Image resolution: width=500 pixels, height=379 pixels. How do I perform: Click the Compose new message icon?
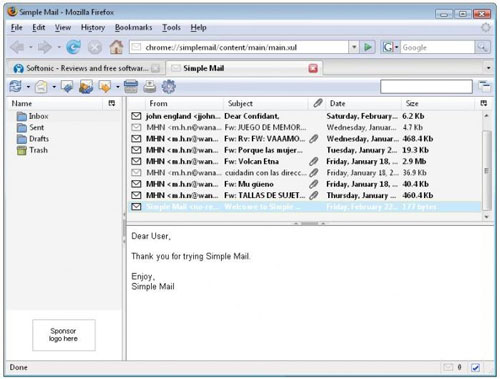(41, 87)
